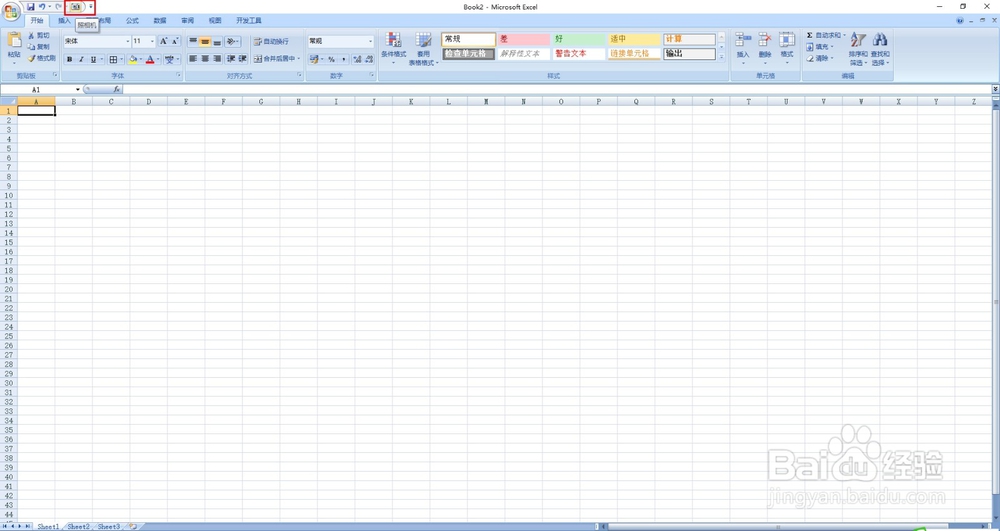Viewport: 1000px width, 531px height.
Task: Open the round Office button menu
Action: (11, 11)
